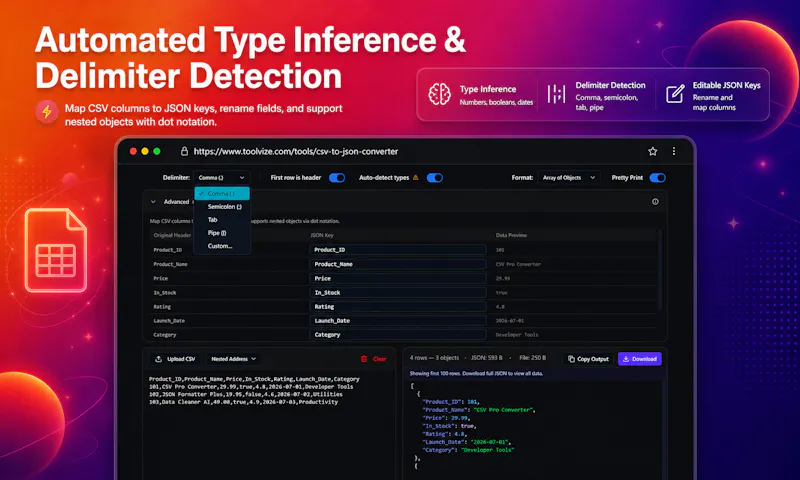Edit the Price JSON key field
The width and height of the screenshot is (800, 480).
coord(397,279)
